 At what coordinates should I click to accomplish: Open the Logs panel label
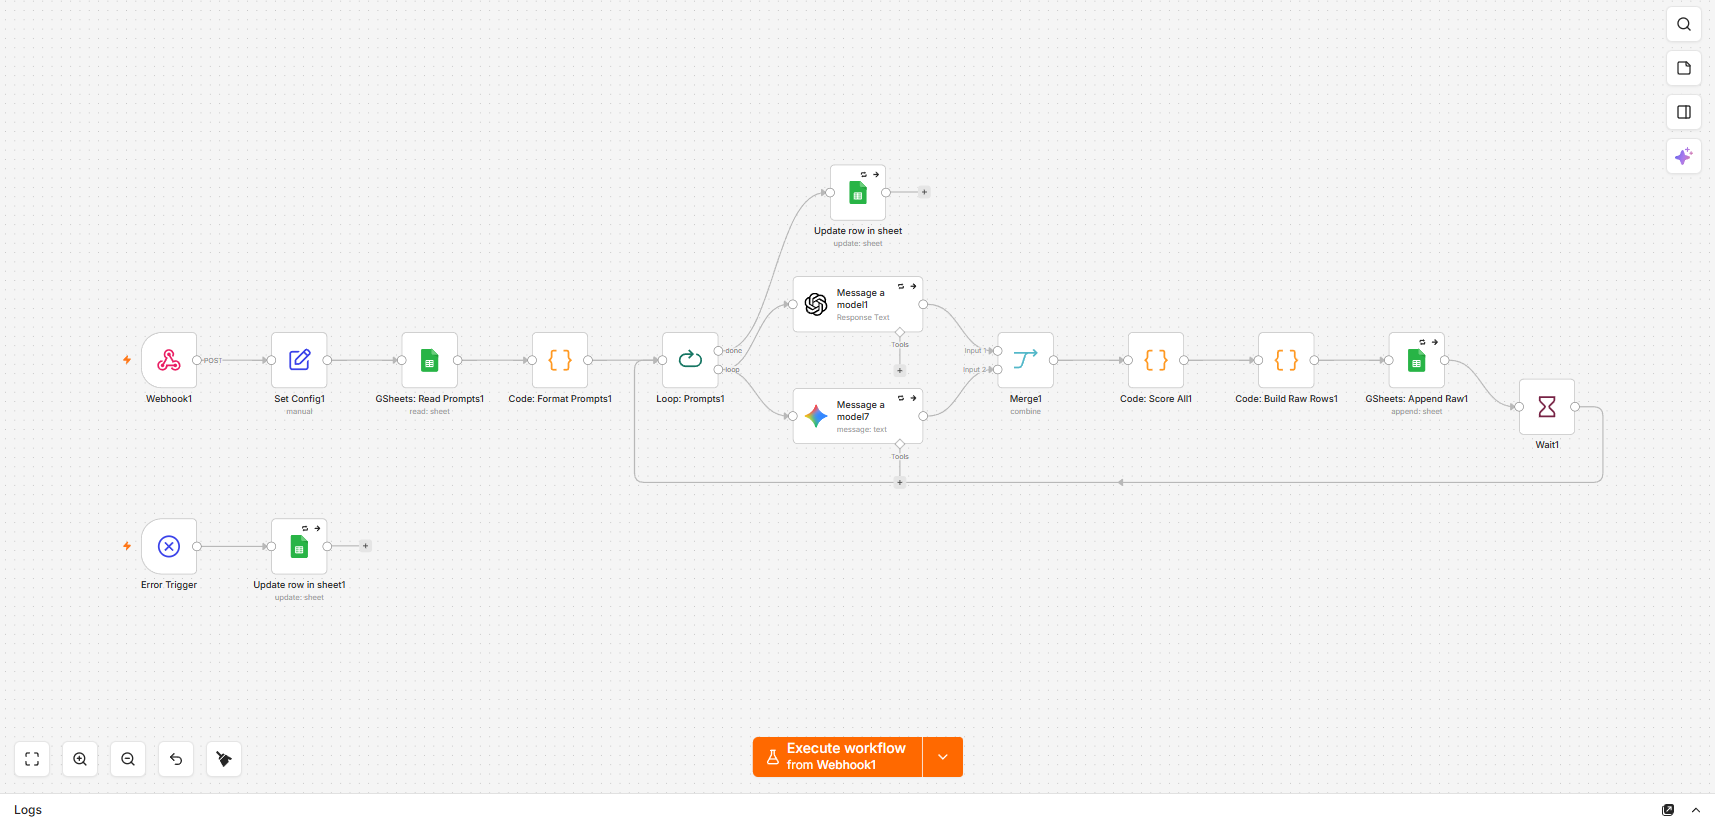[x=28, y=810]
